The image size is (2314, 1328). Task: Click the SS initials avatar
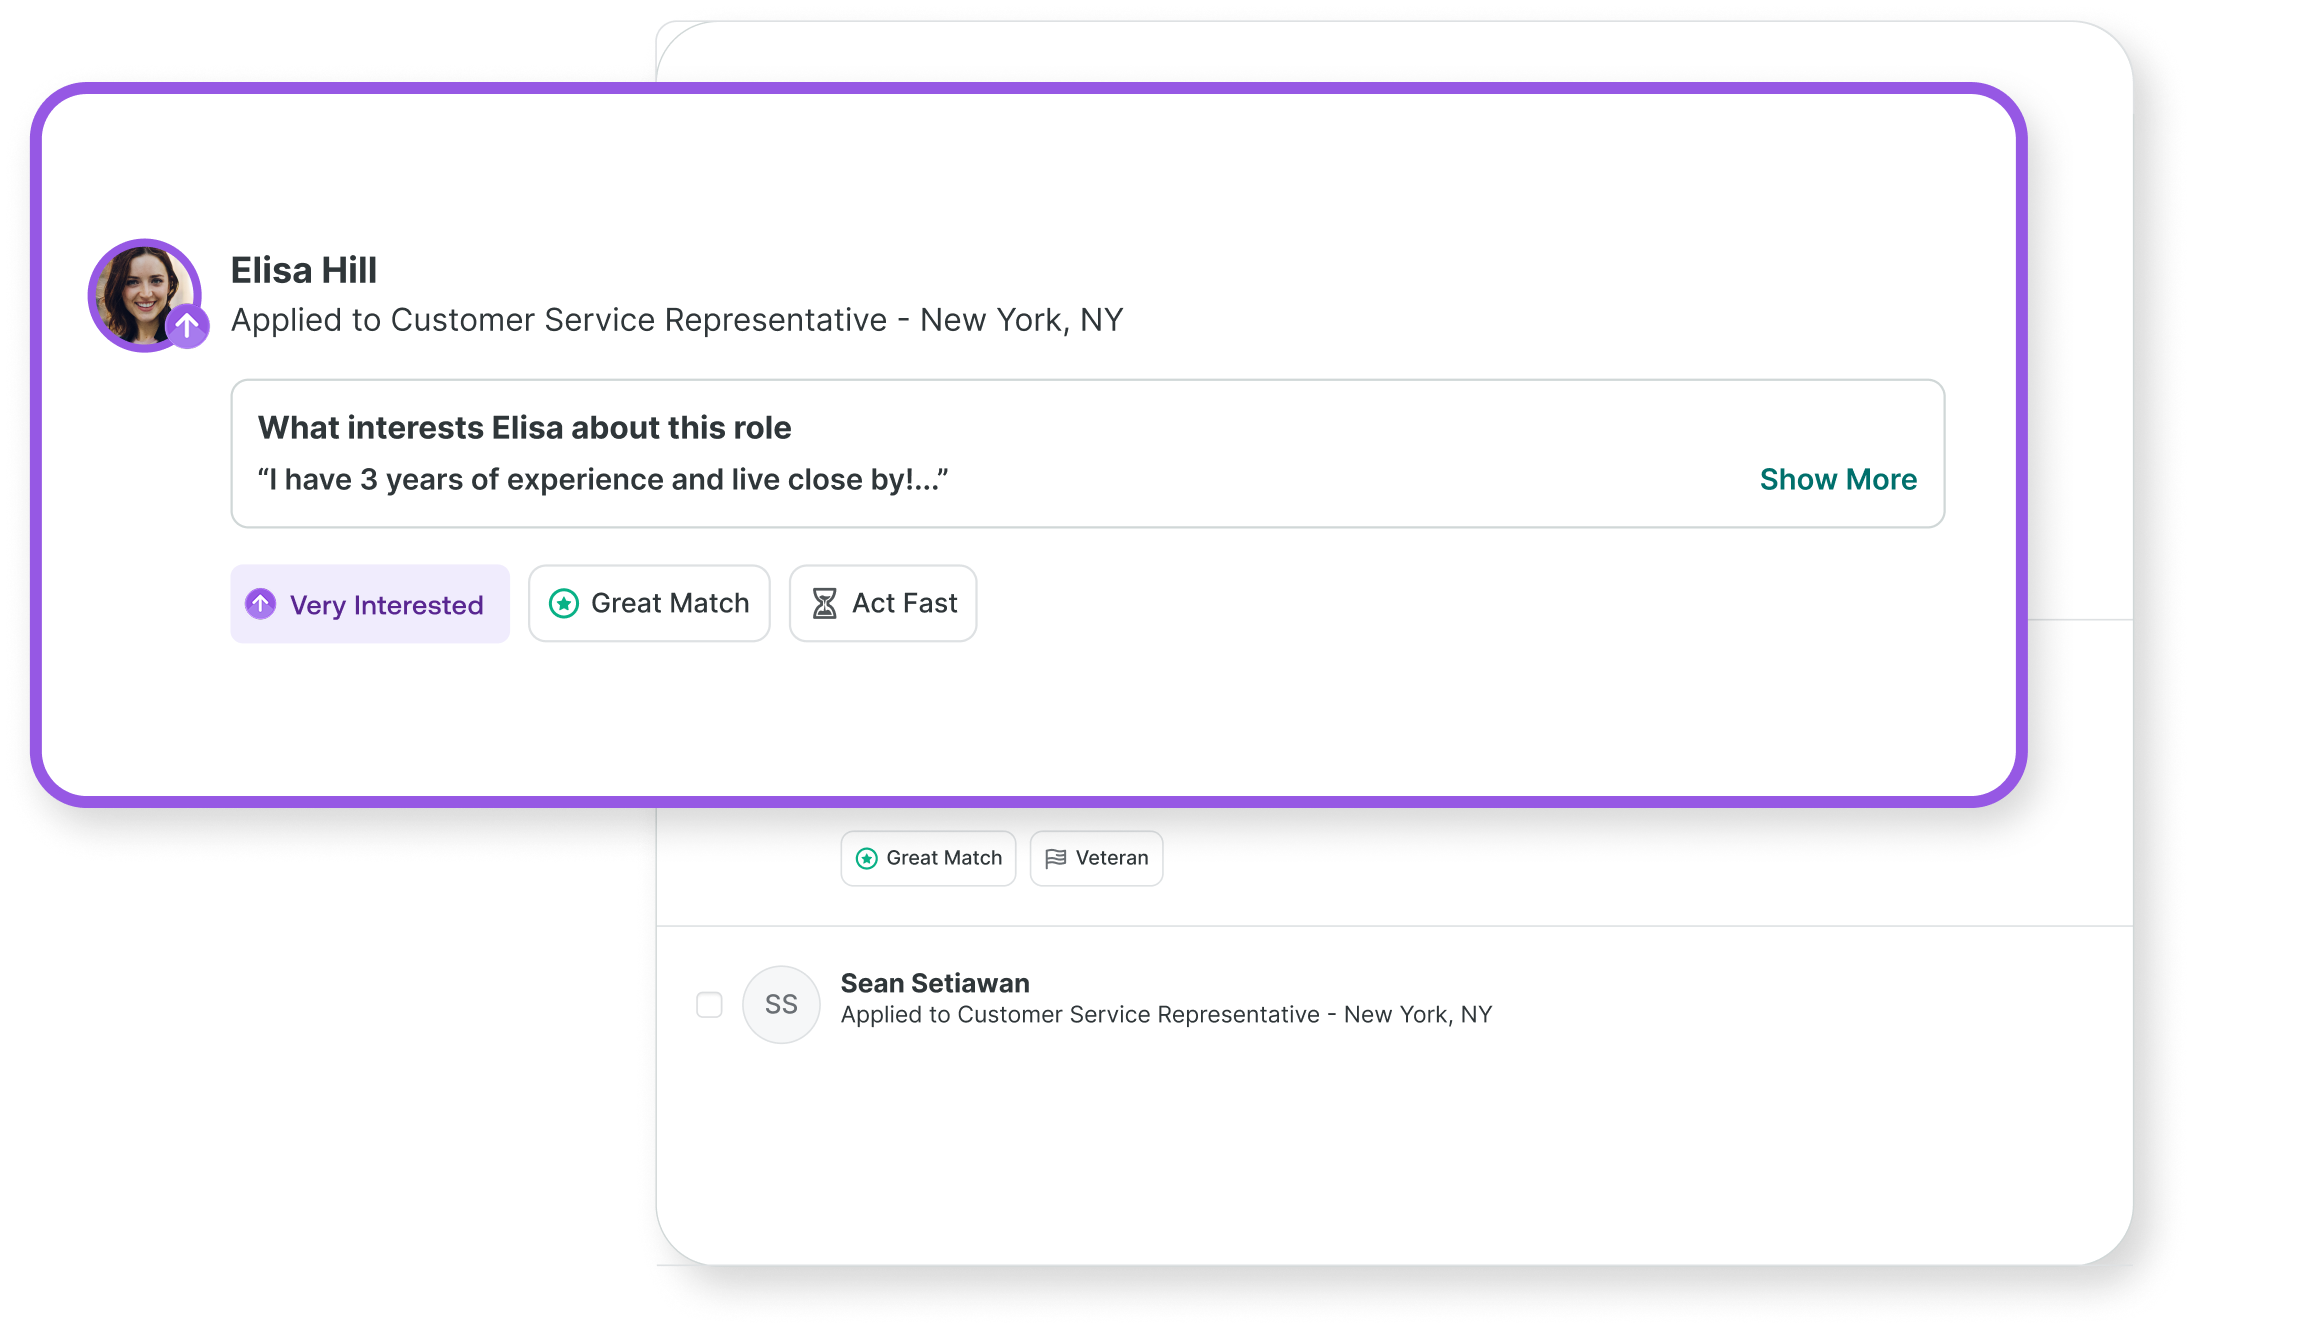[781, 1004]
